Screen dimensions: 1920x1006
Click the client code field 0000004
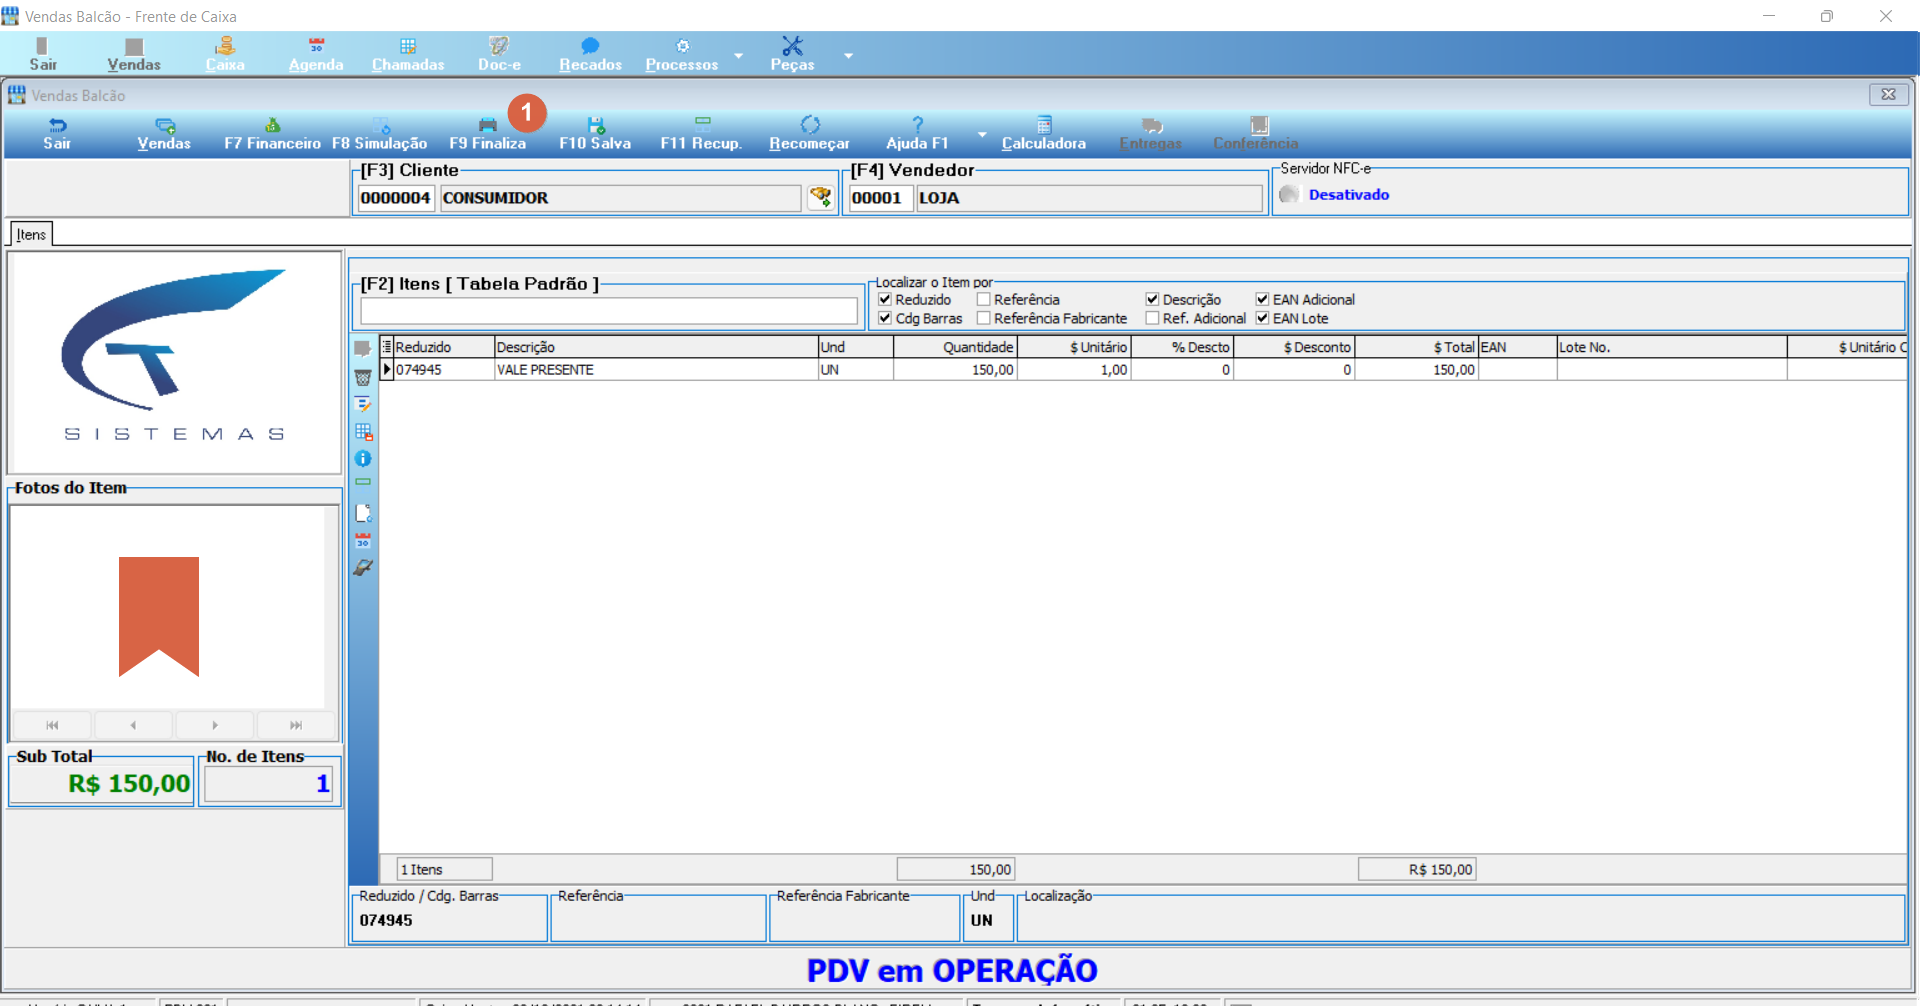coord(395,198)
